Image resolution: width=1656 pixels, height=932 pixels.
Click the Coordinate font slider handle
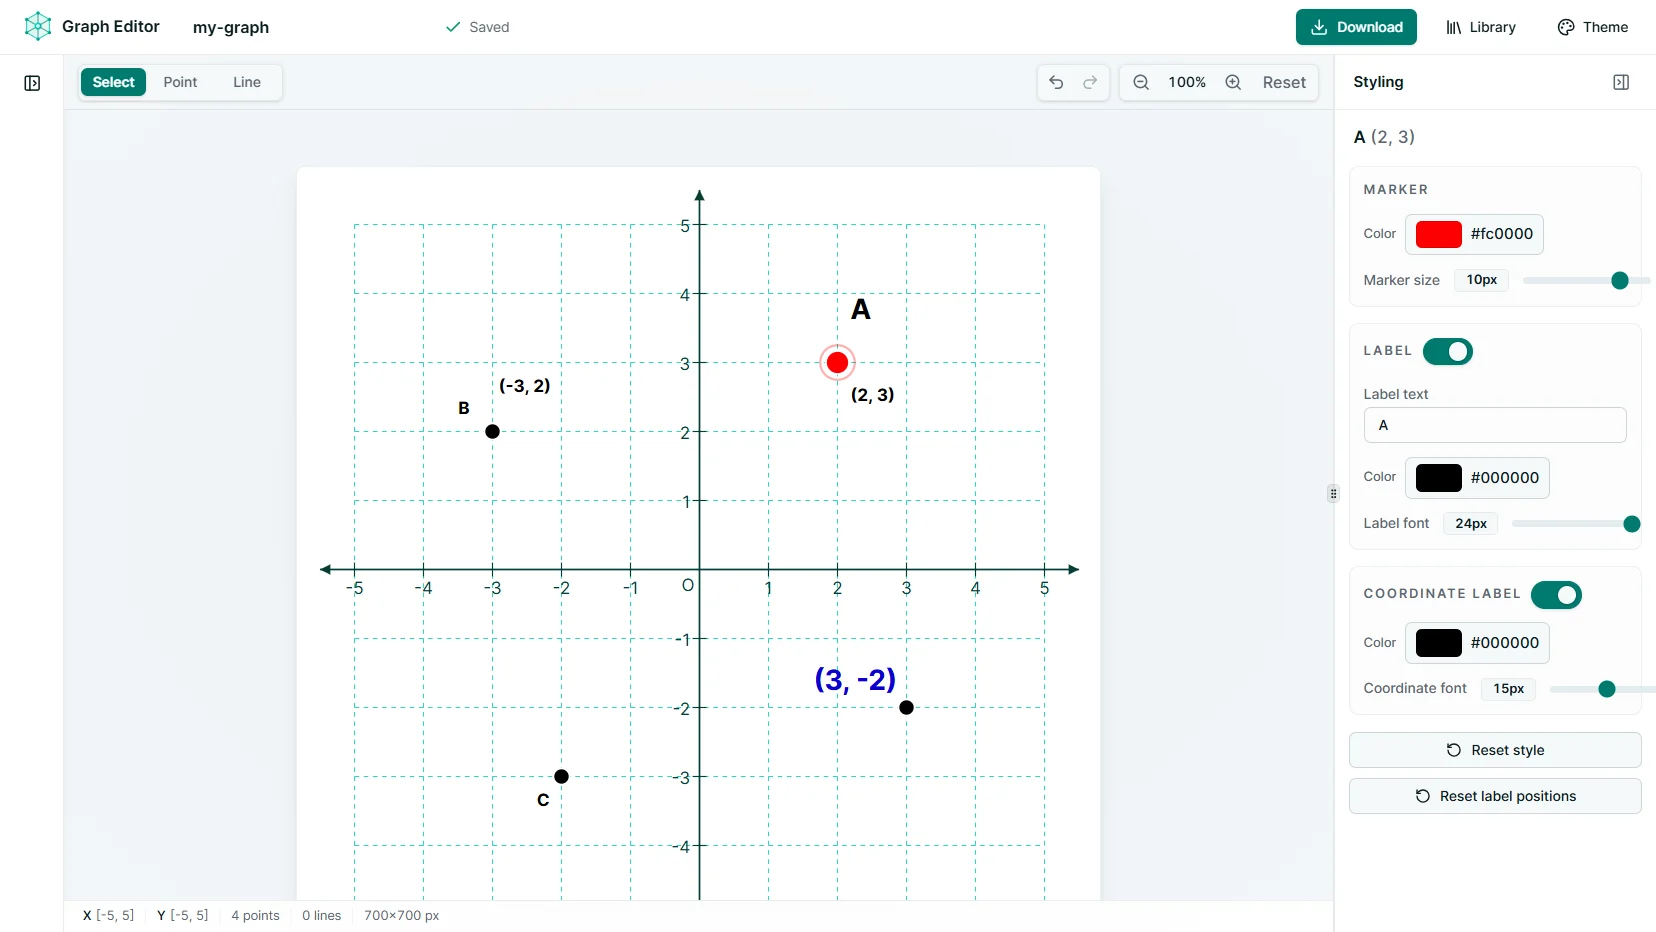click(x=1607, y=689)
